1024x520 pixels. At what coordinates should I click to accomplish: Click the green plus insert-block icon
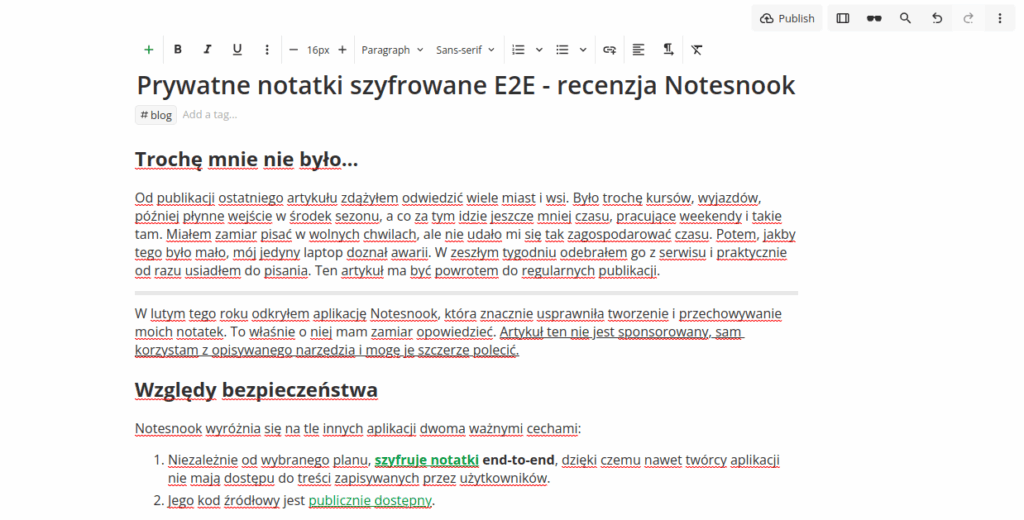[148, 50]
